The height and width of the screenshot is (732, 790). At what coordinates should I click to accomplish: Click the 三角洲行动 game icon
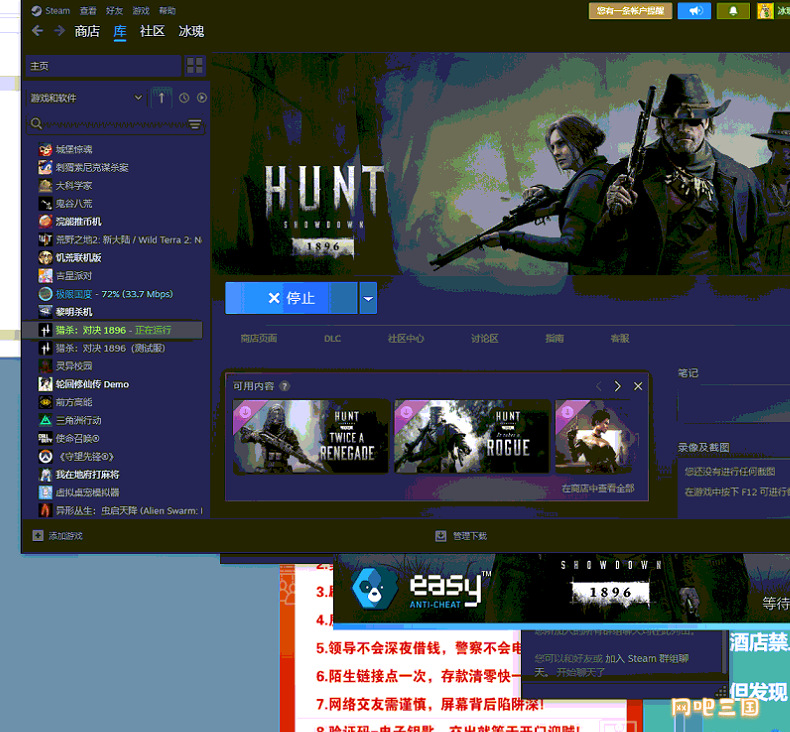pyautogui.click(x=45, y=420)
